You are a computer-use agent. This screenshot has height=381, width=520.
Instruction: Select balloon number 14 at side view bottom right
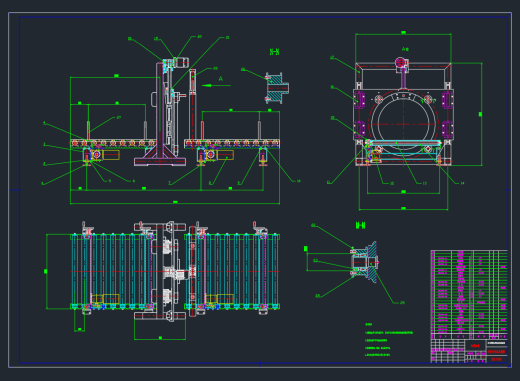462,183
